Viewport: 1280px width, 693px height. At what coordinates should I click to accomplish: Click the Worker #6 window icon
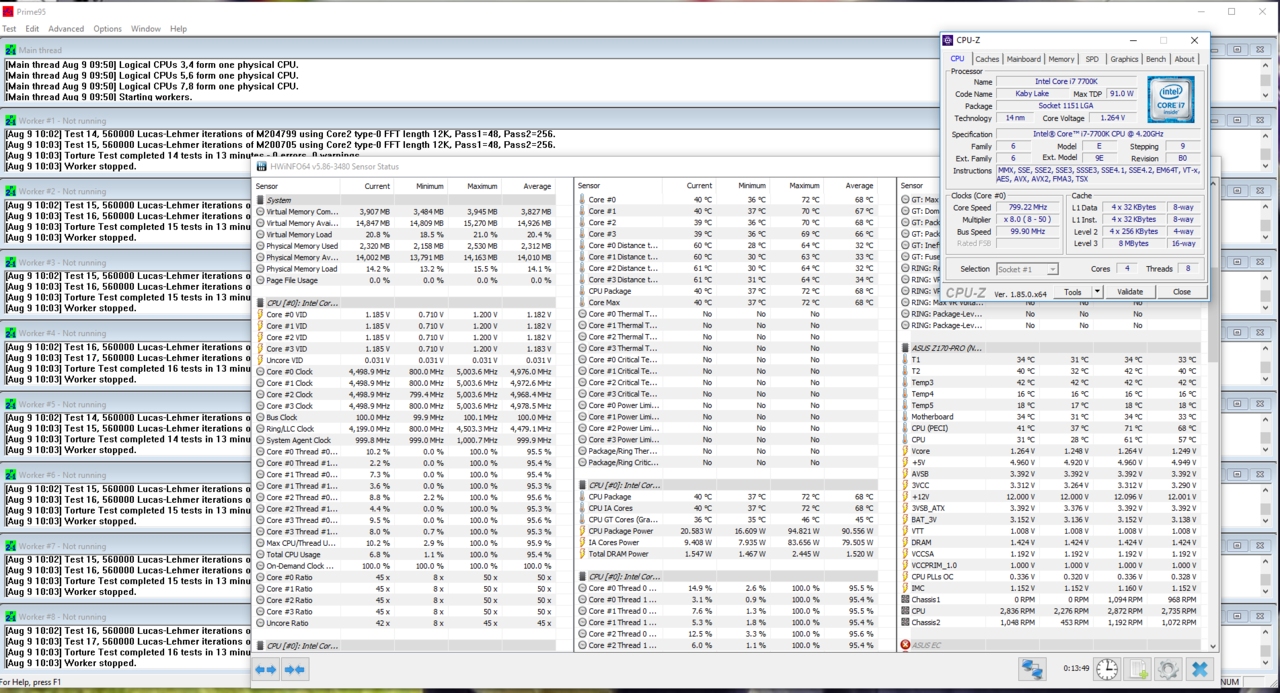(x=11, y=475)
